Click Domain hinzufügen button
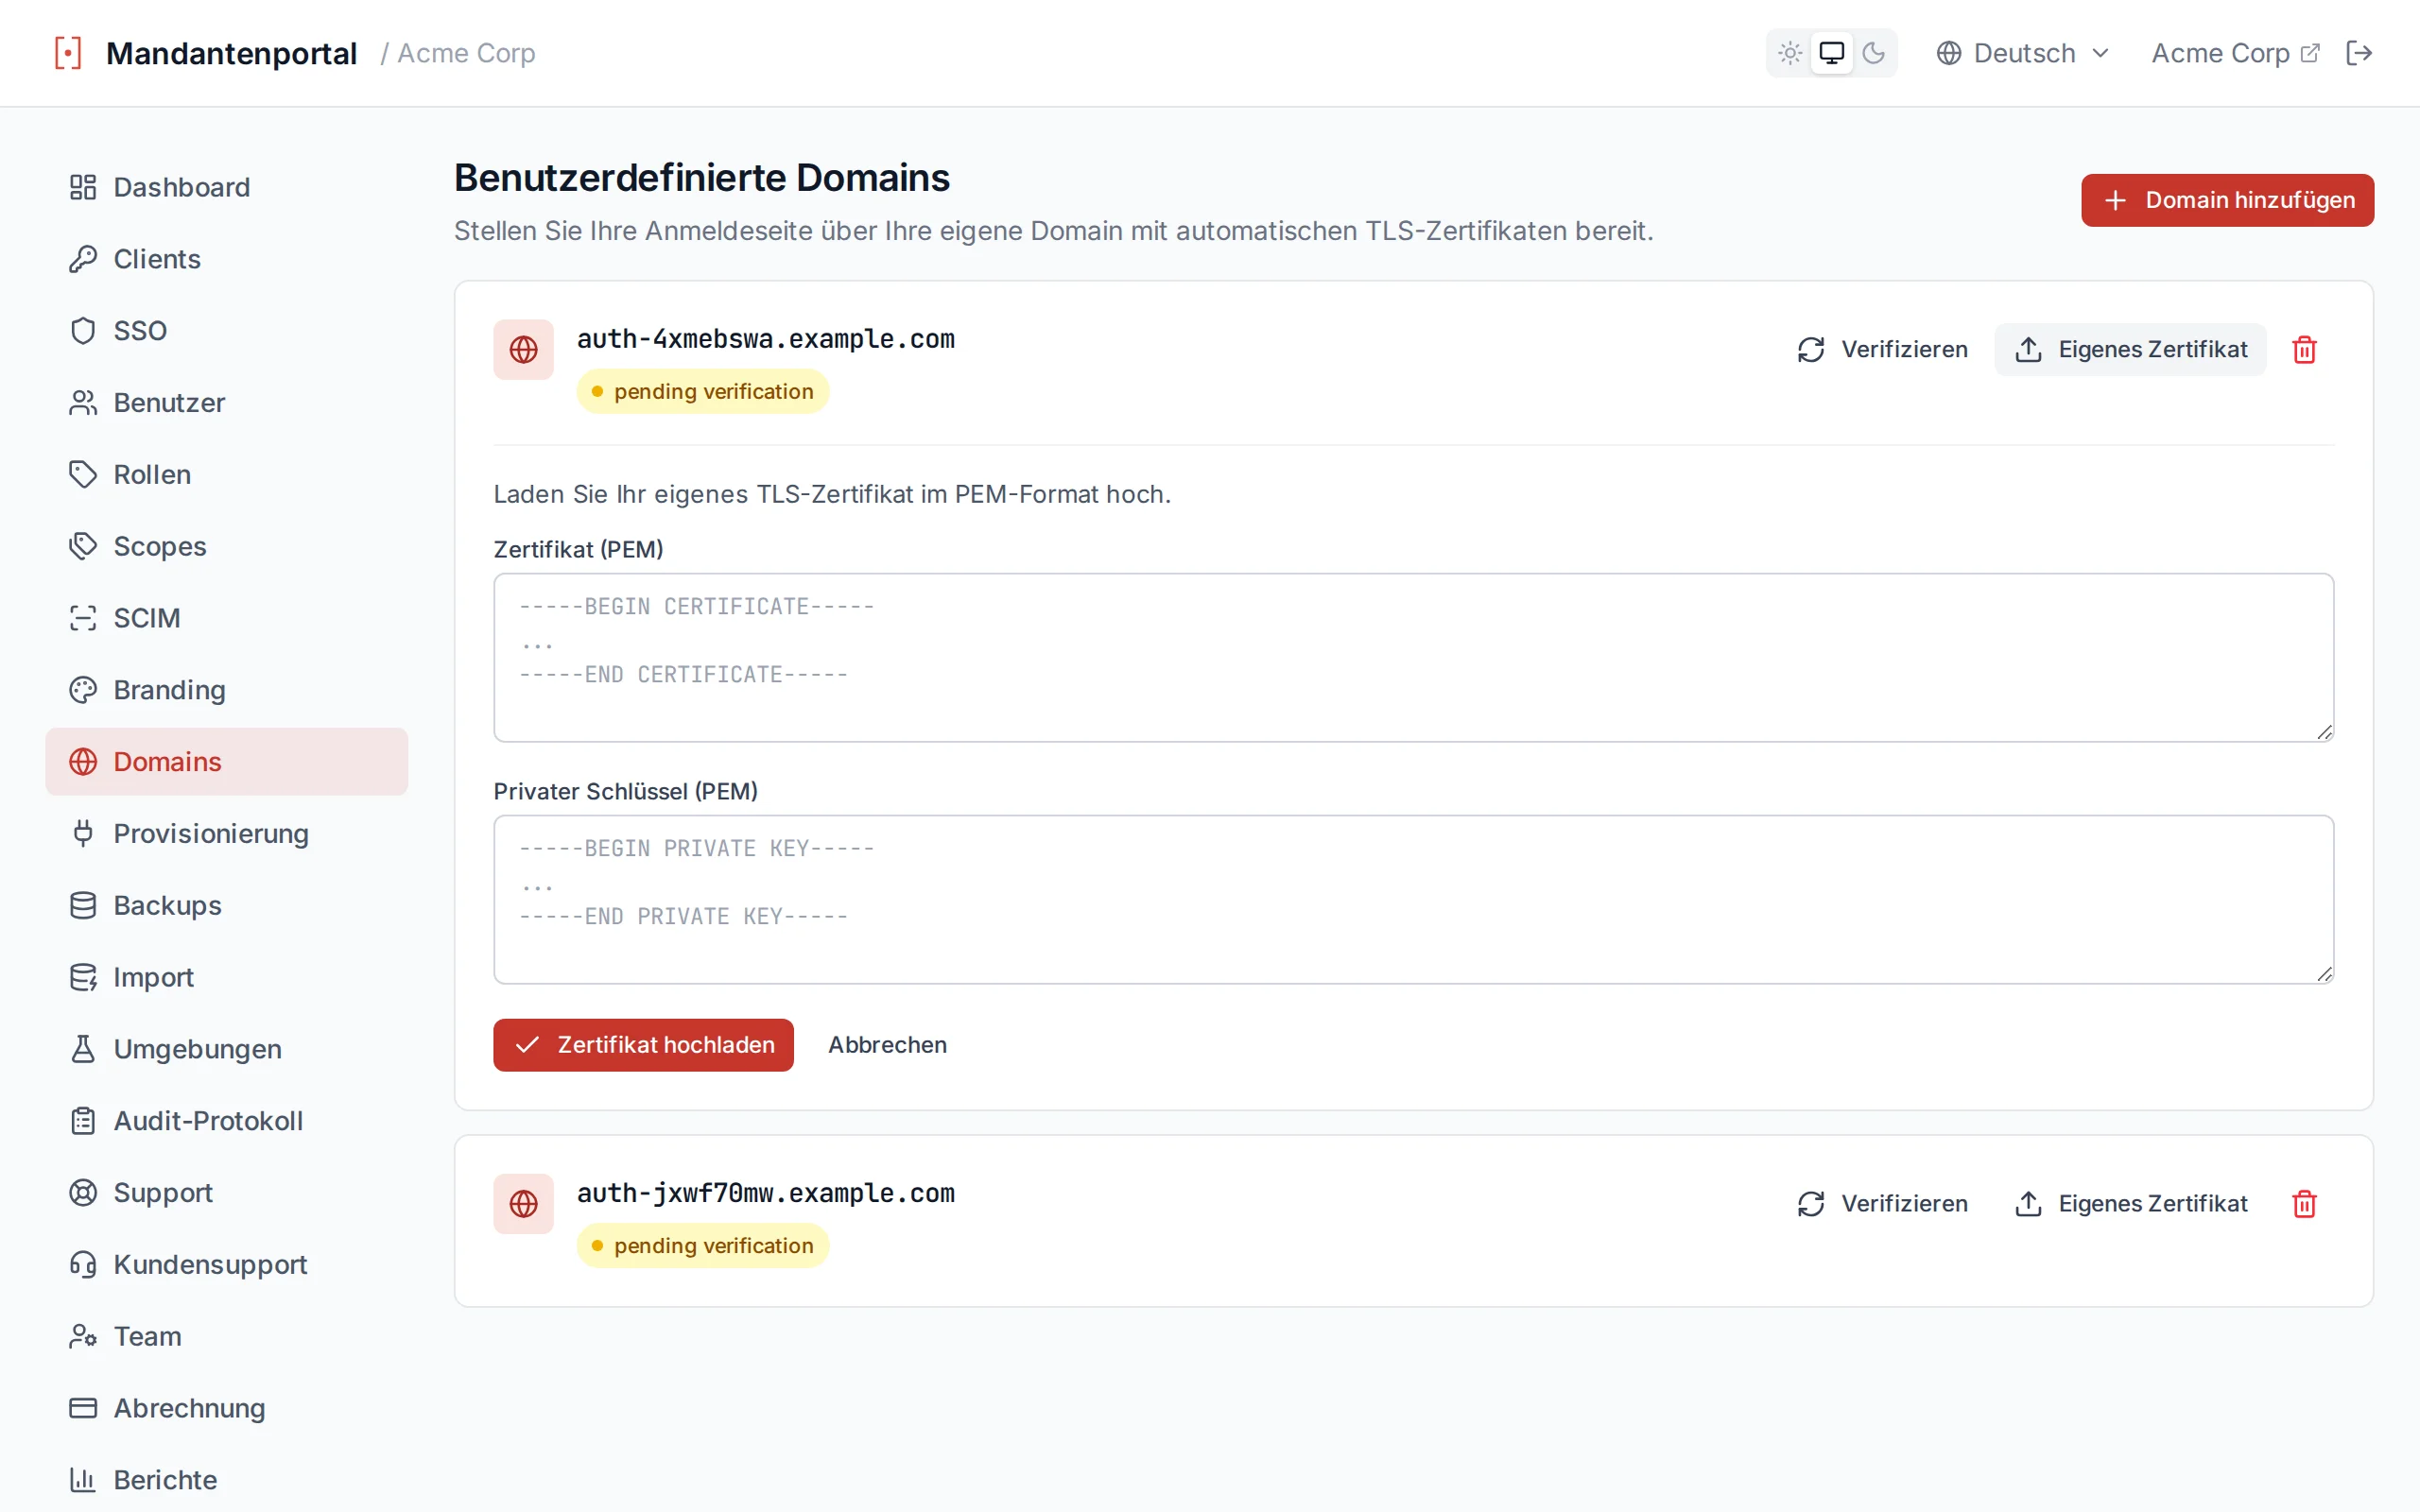The image size is (2420, 1512). 2227,200
